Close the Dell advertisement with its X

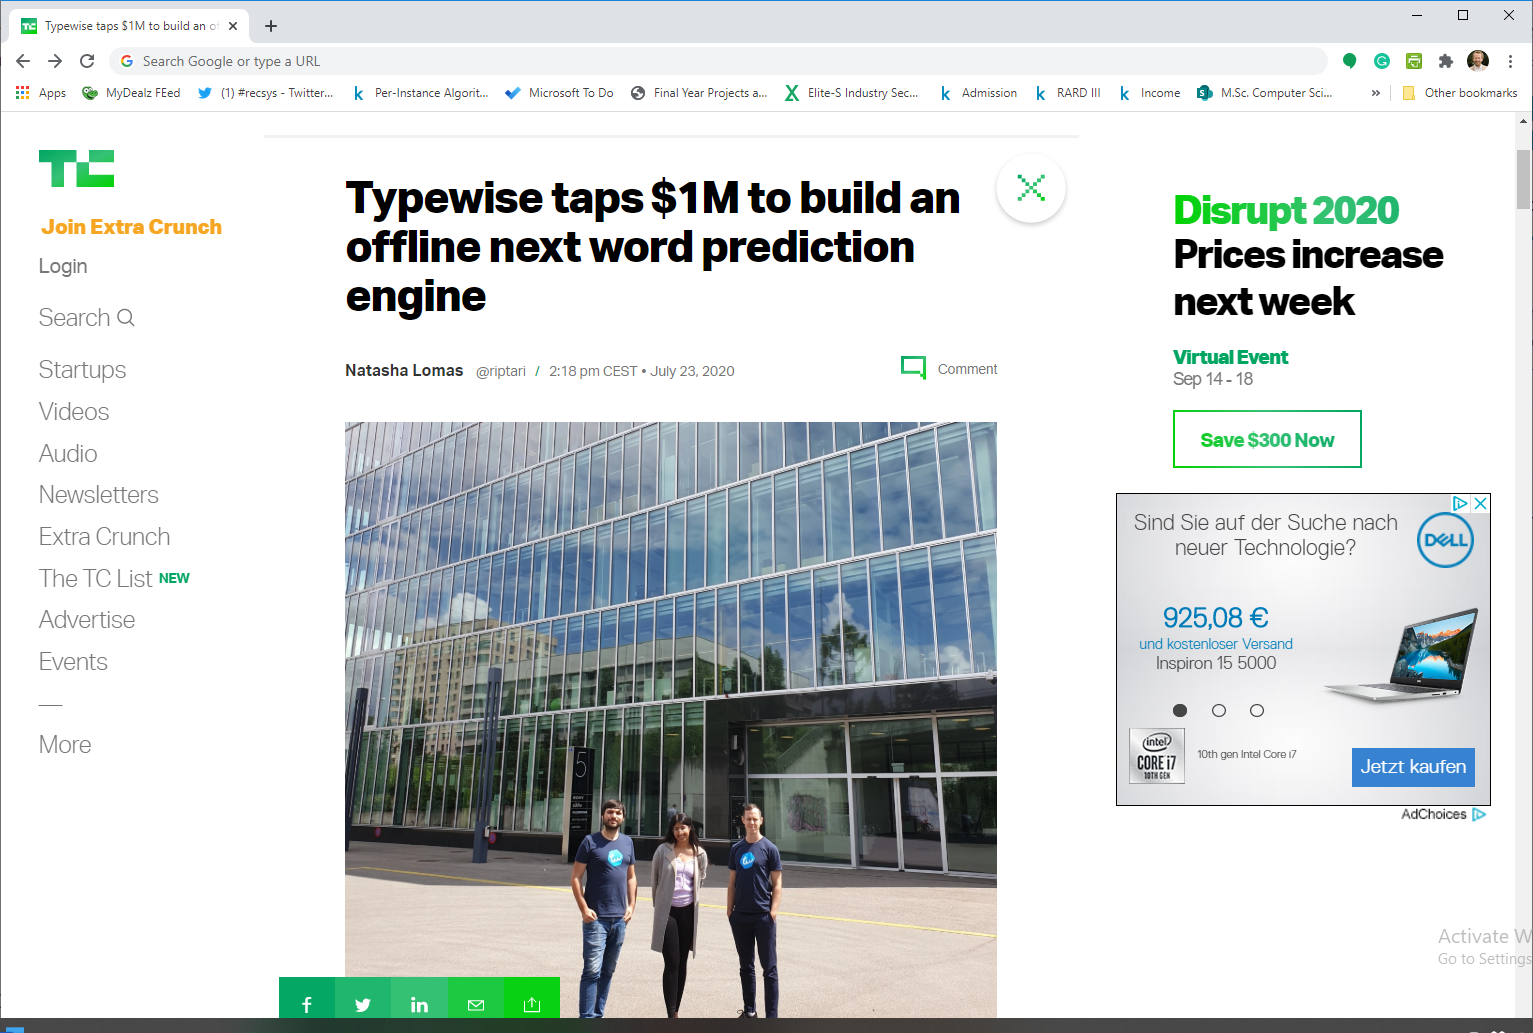(1480, 504)
